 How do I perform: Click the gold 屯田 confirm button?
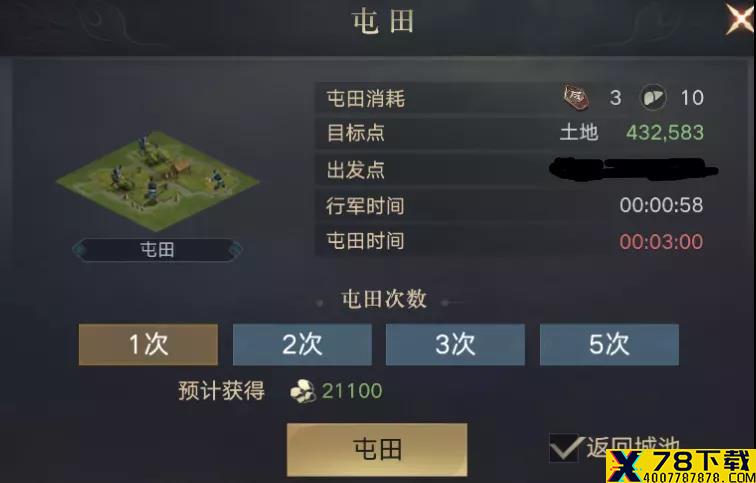tap(377, 449)
